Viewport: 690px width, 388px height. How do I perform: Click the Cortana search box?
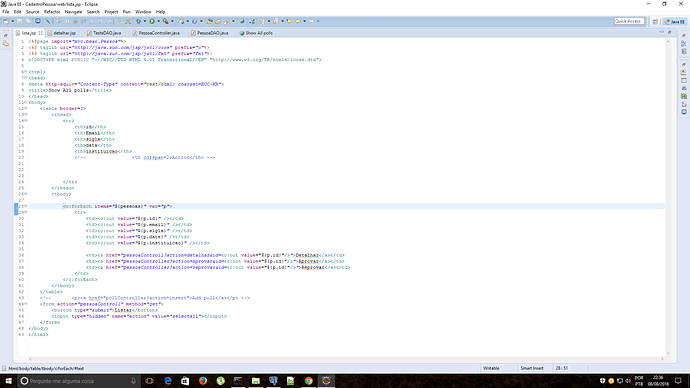click(x=79, y=381)
